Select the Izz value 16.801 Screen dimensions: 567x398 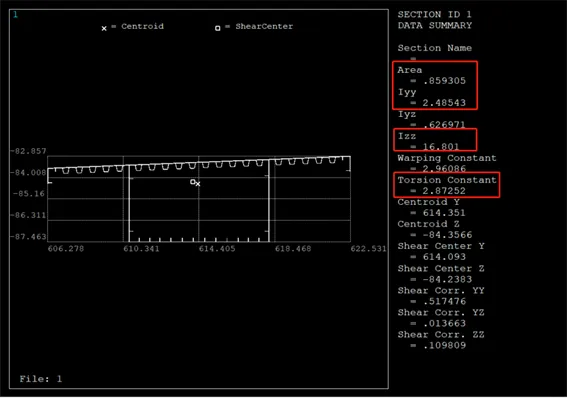pos(441,147)
